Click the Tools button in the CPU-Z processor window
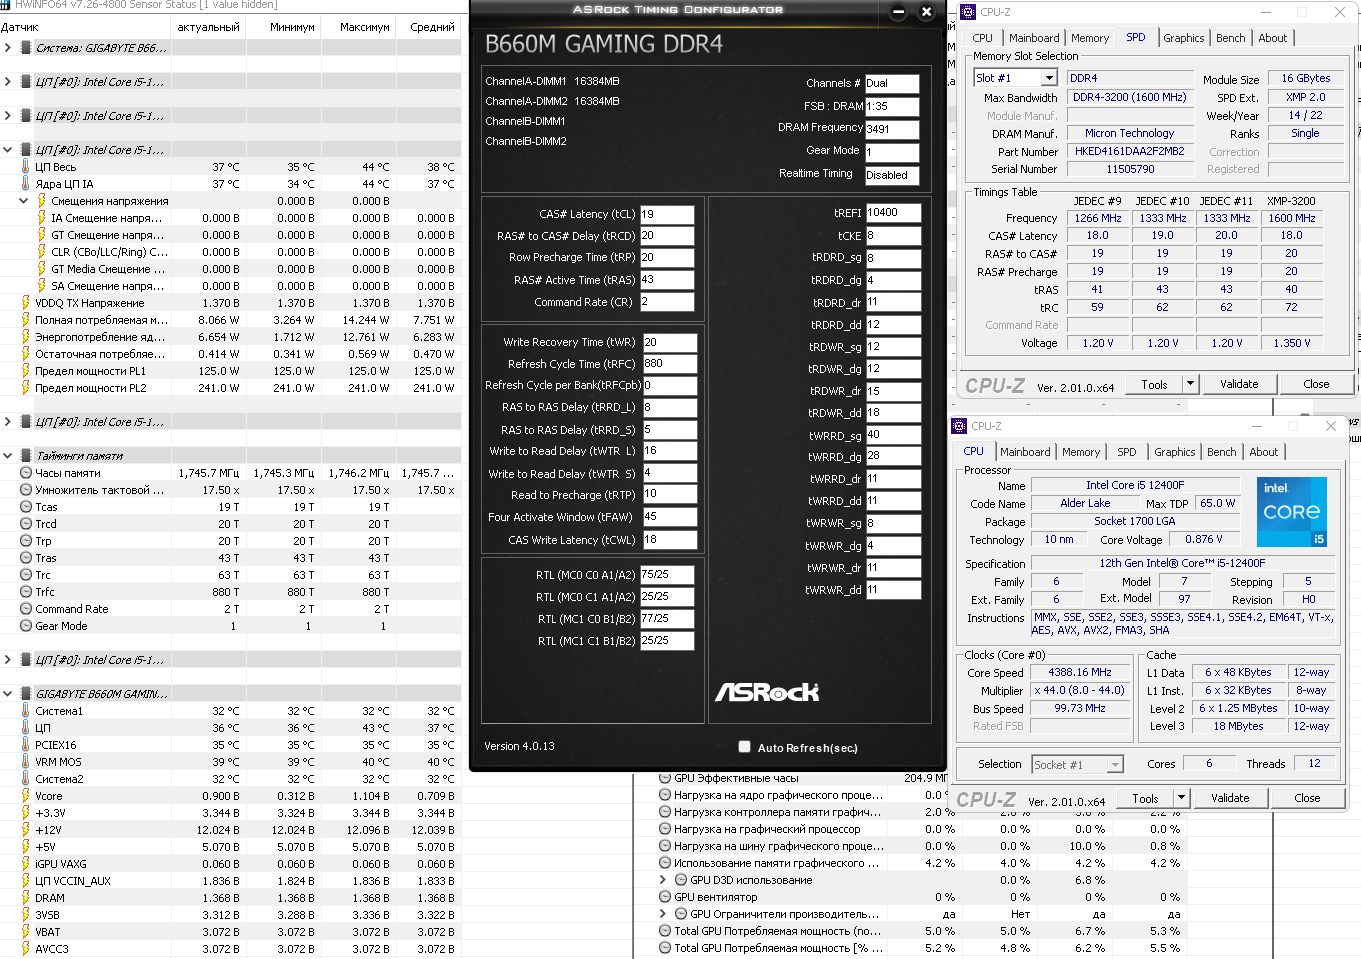The height and width of the screenshot is (959, 1361). click(1145, 798)
